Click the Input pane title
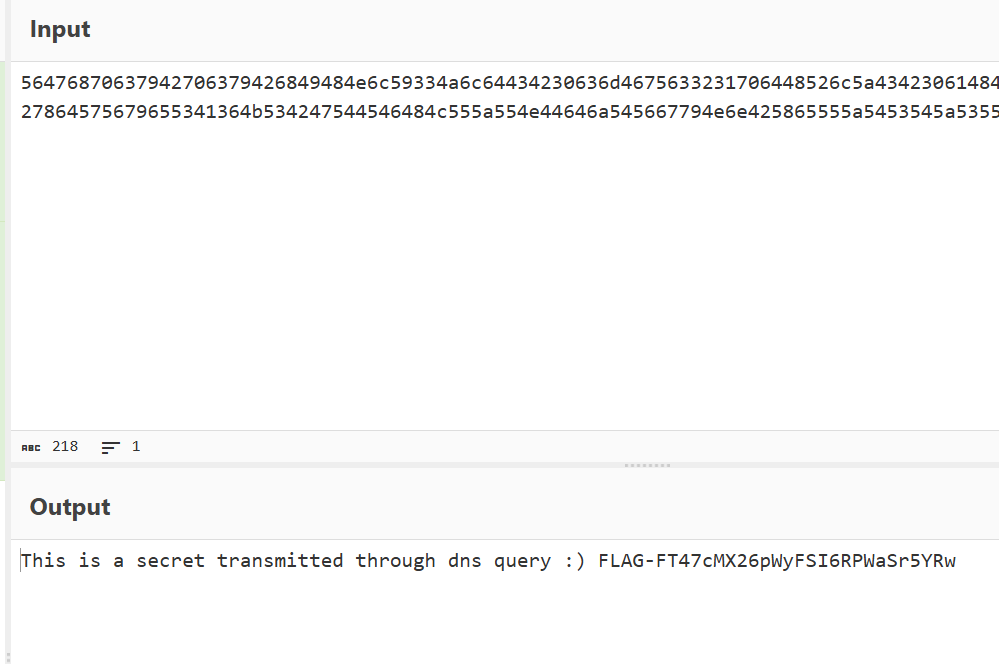 tap(60, 29)
